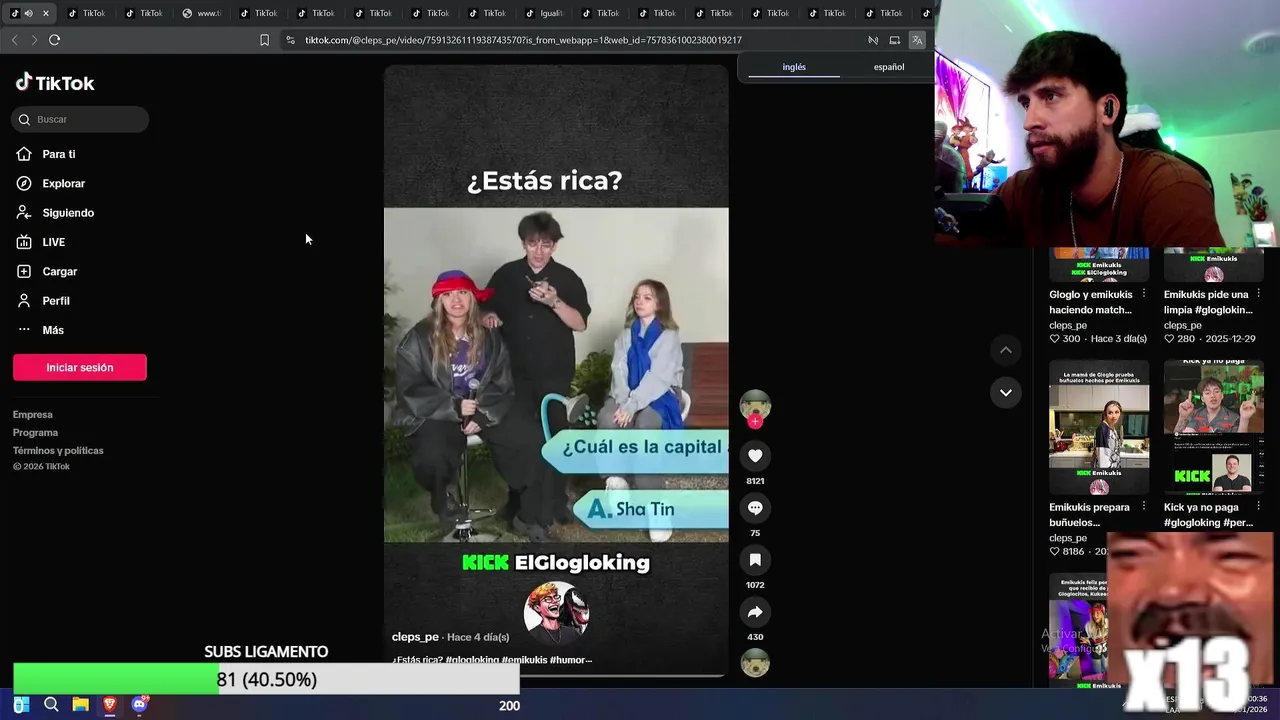The height and width of the screenshot is (720, 1280).
Task: Click the #glogloking hashtag in the caption
Action: coord(472,660)
